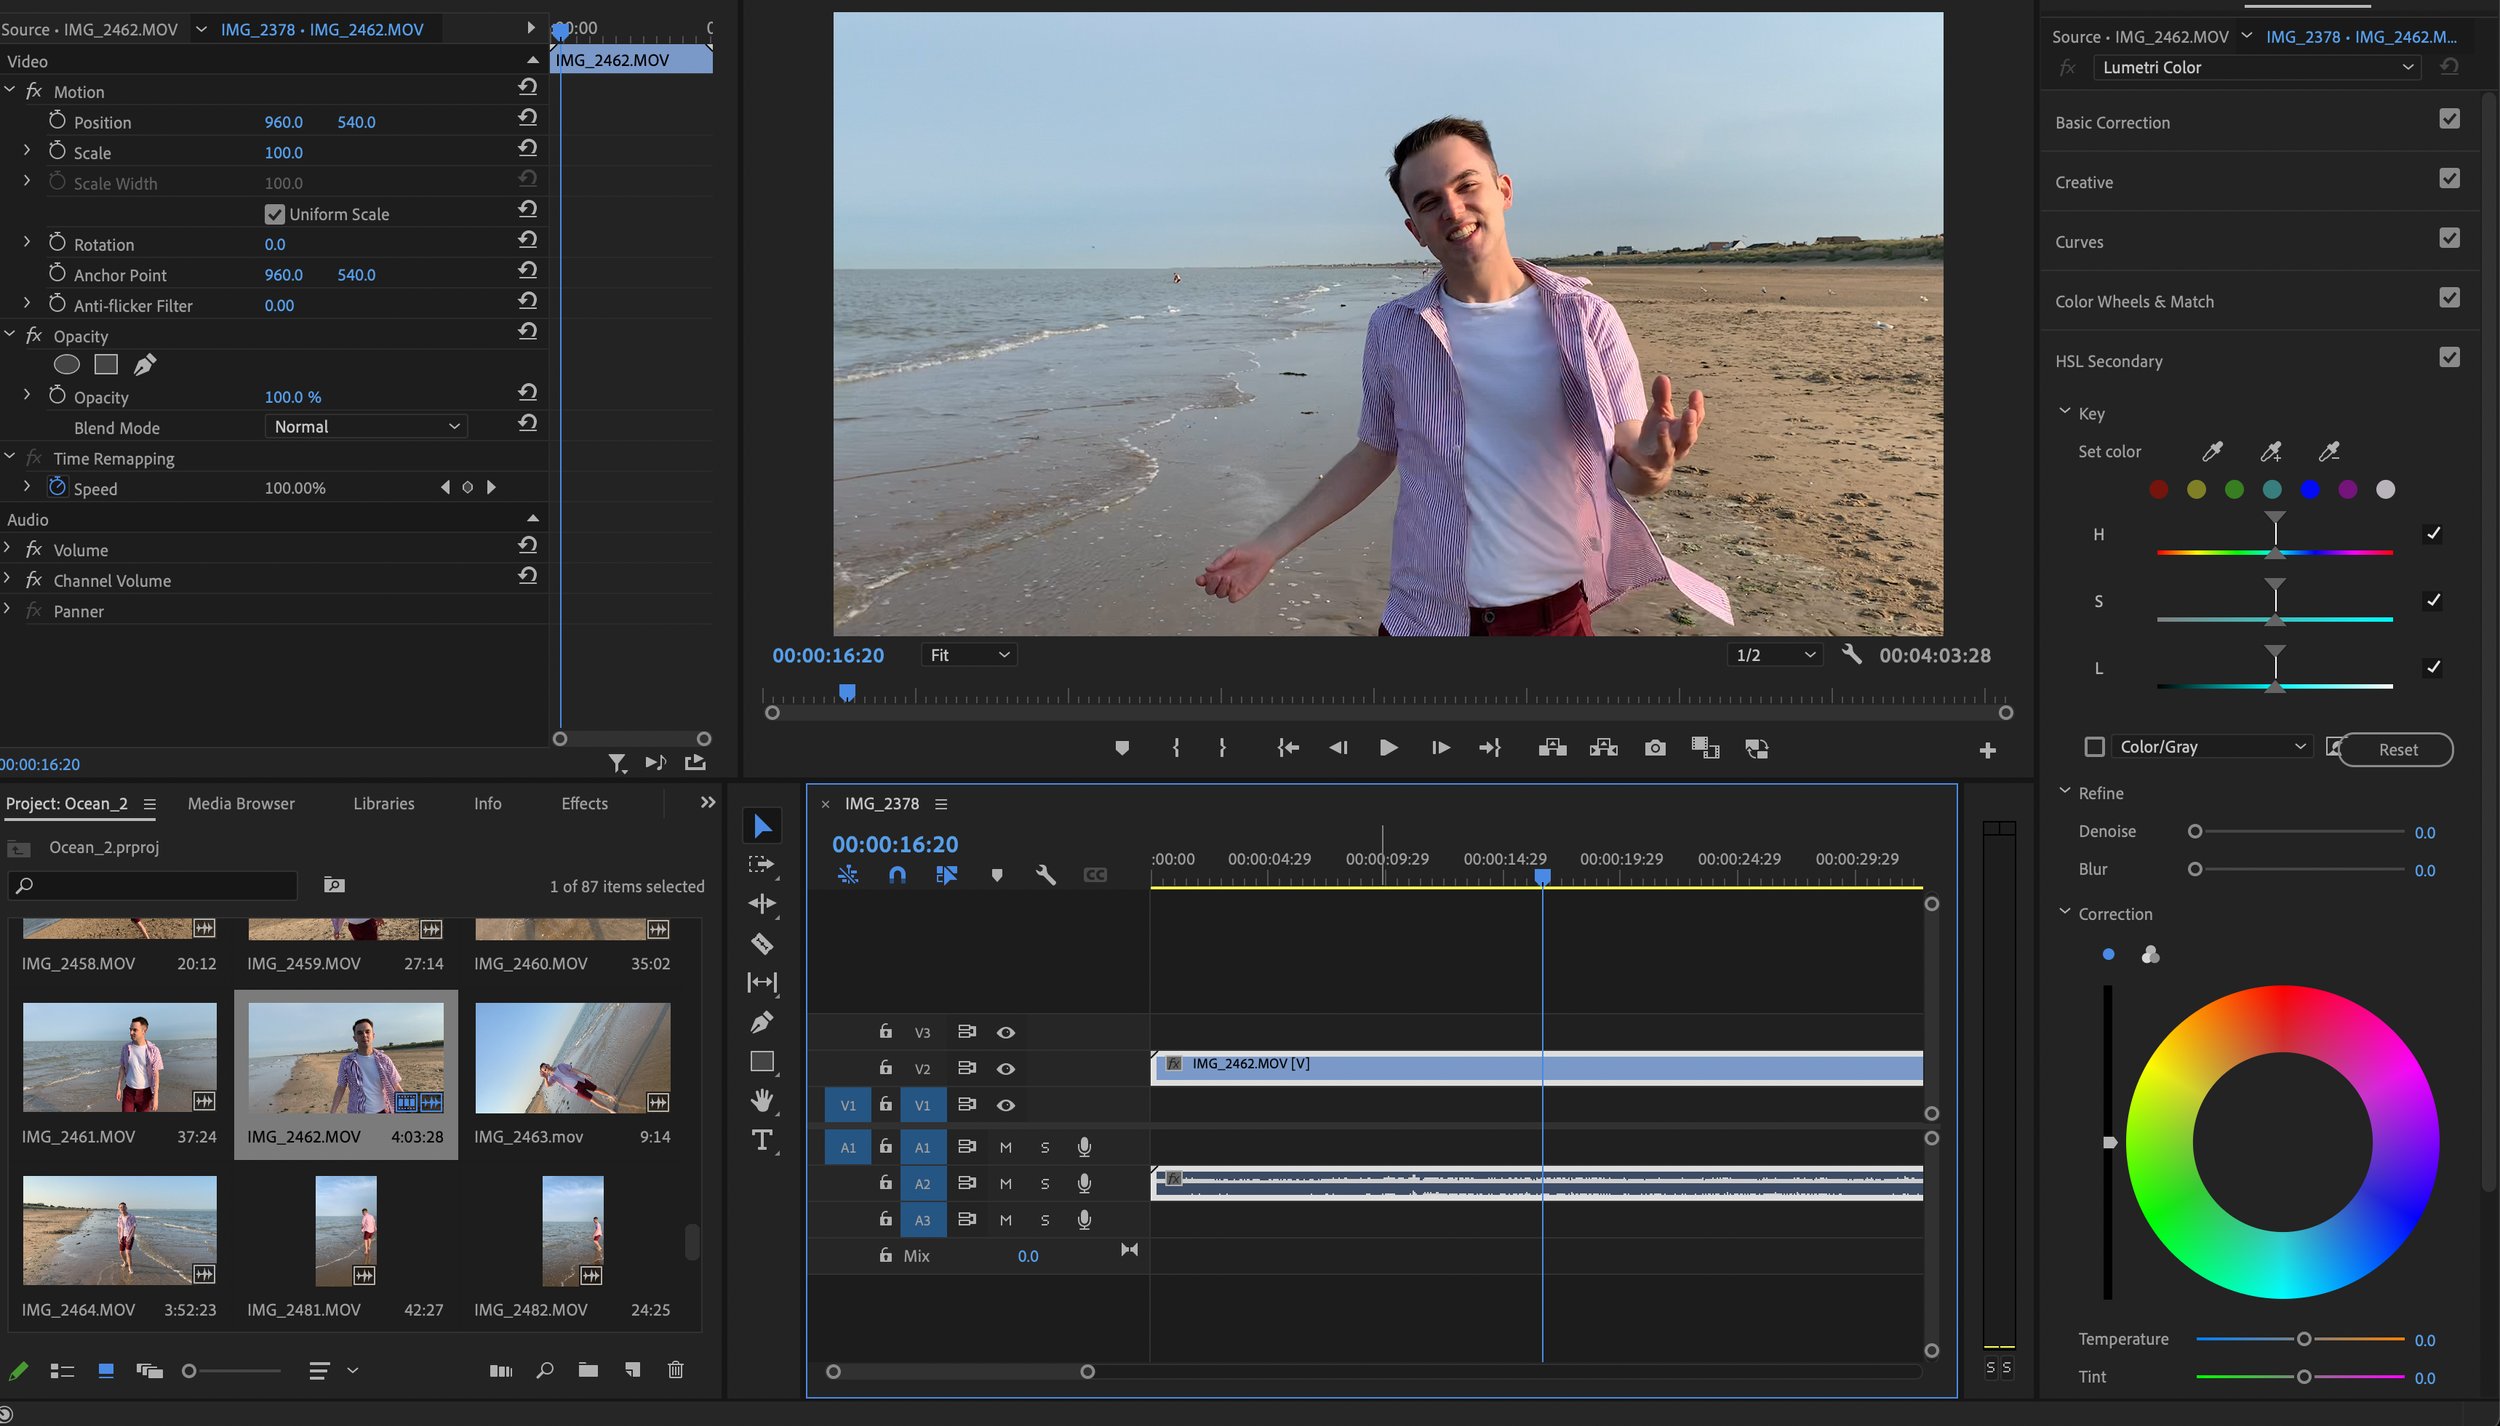Mute audio track A2
The height and width of the screenshot is (1426, 2500).
[1005, 1184]
